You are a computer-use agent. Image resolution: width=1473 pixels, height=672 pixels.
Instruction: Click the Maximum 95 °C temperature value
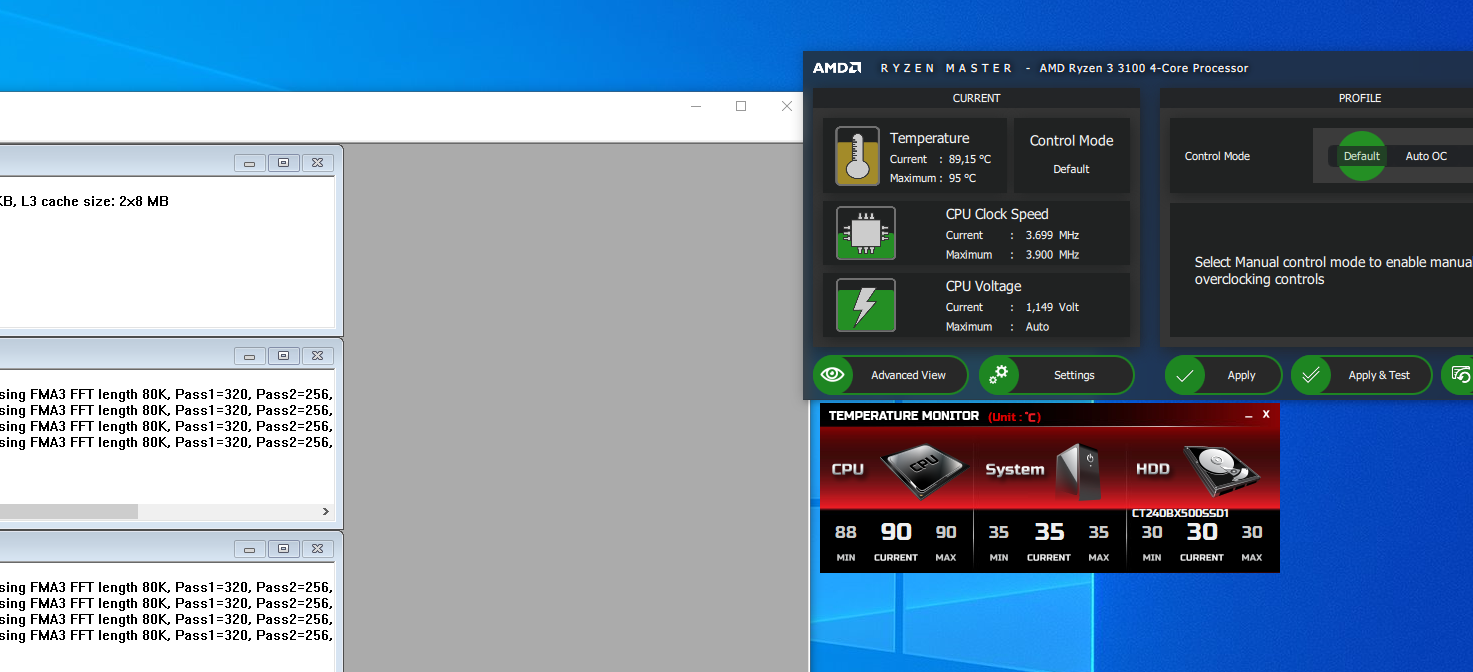962,178
